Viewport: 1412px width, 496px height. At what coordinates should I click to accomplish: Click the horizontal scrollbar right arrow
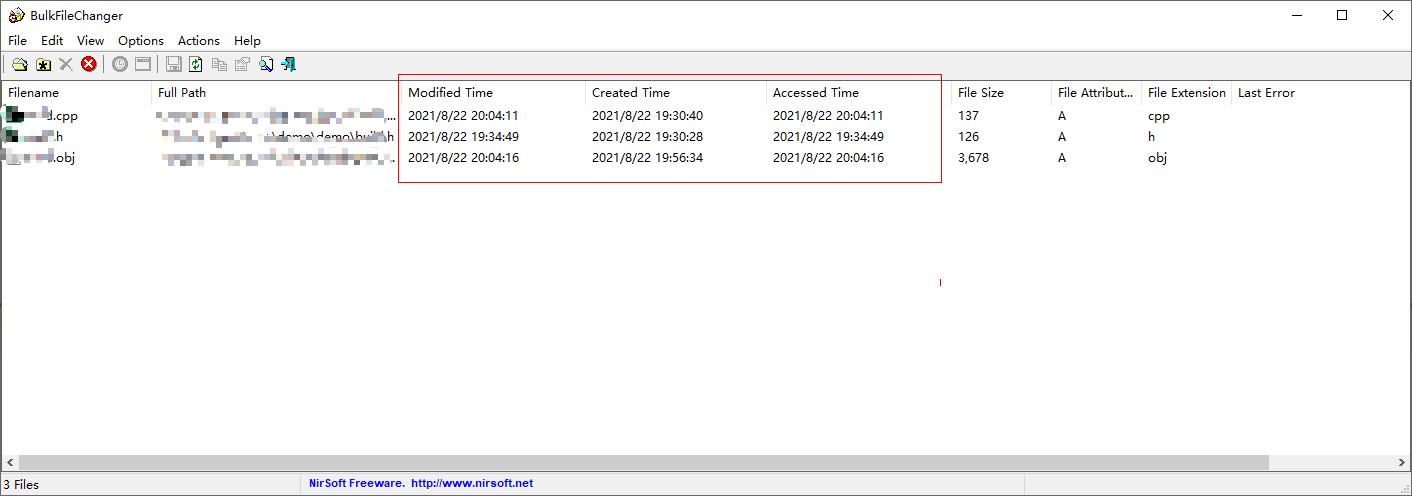pyautogui.click(x=1402, y=463)
